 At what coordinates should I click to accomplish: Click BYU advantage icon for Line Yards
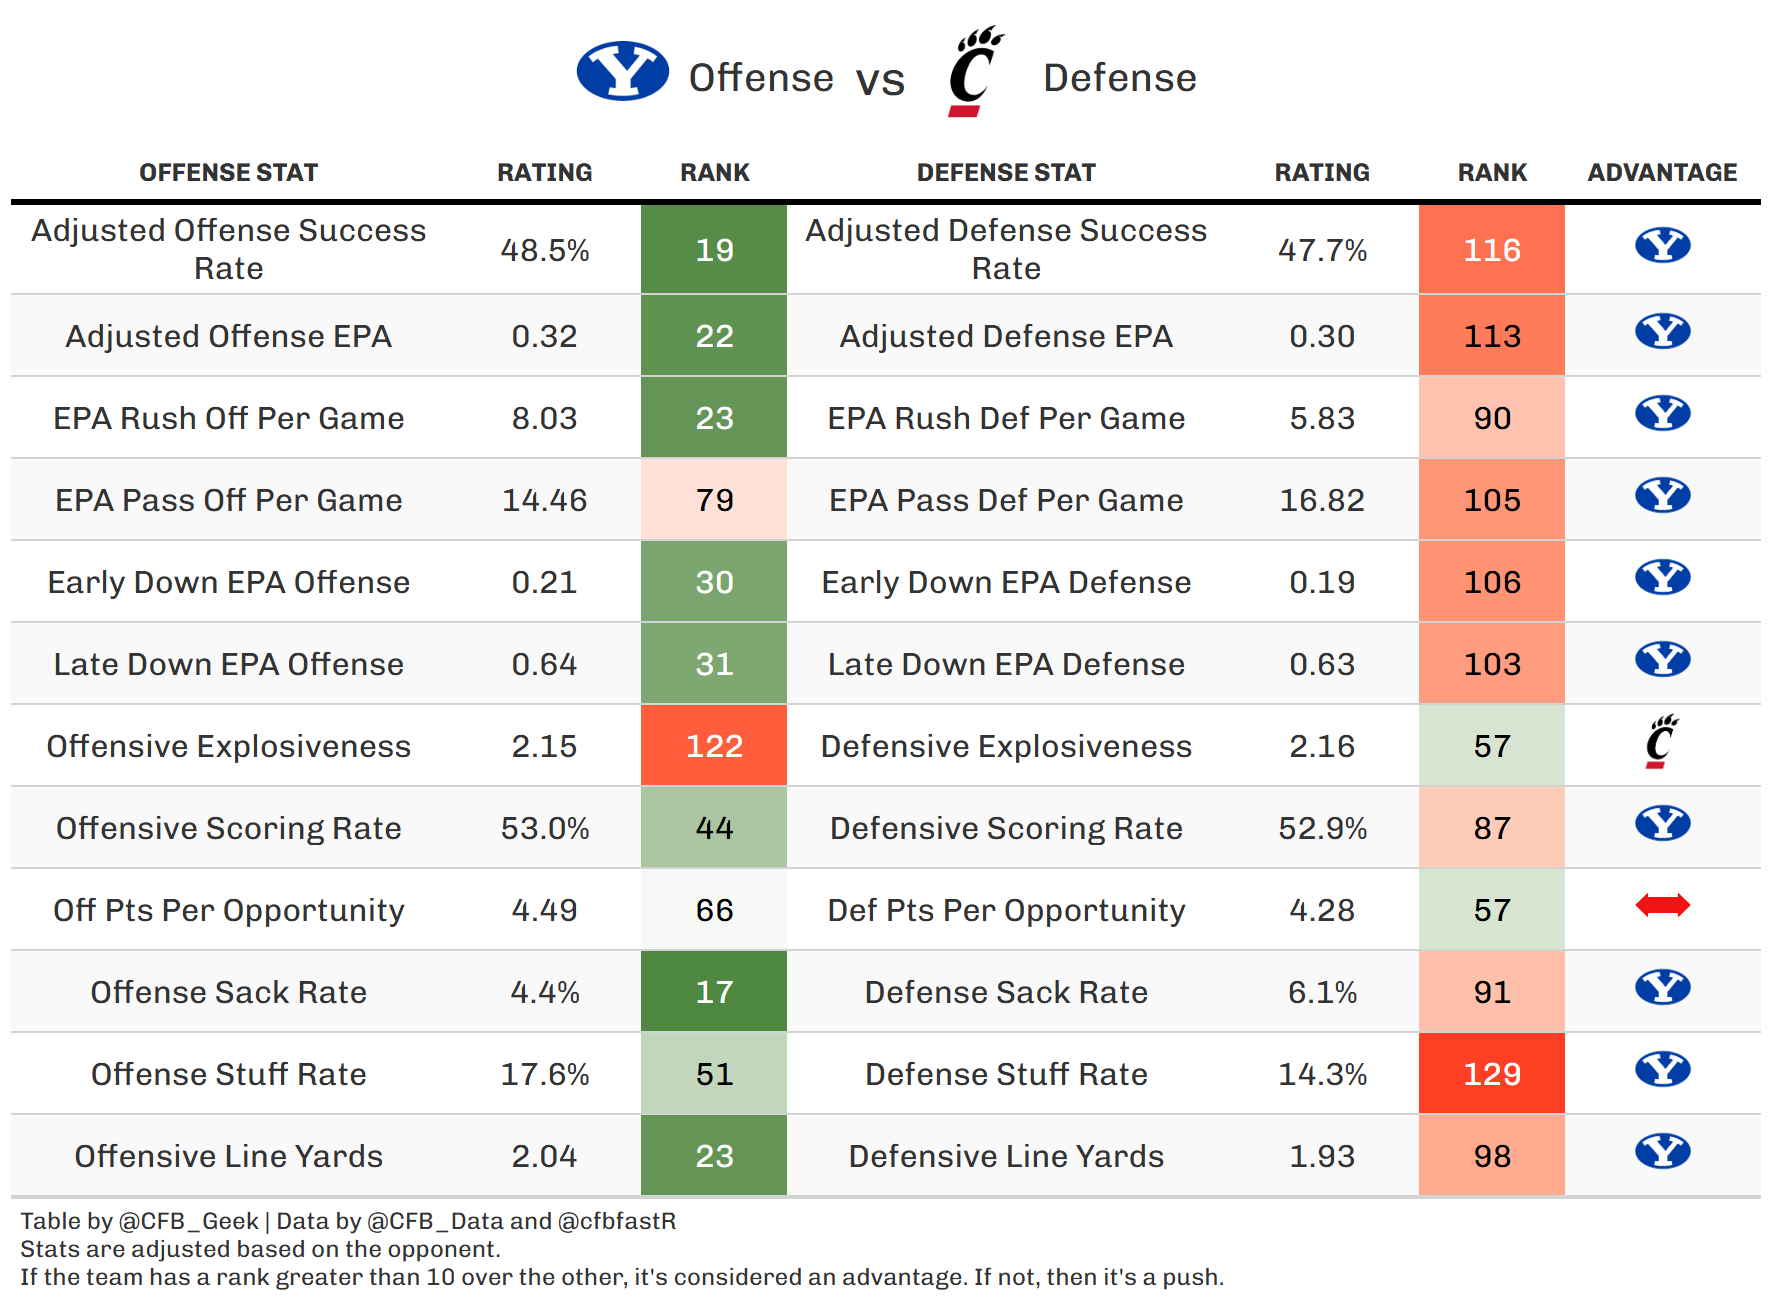(1662, 1151)
